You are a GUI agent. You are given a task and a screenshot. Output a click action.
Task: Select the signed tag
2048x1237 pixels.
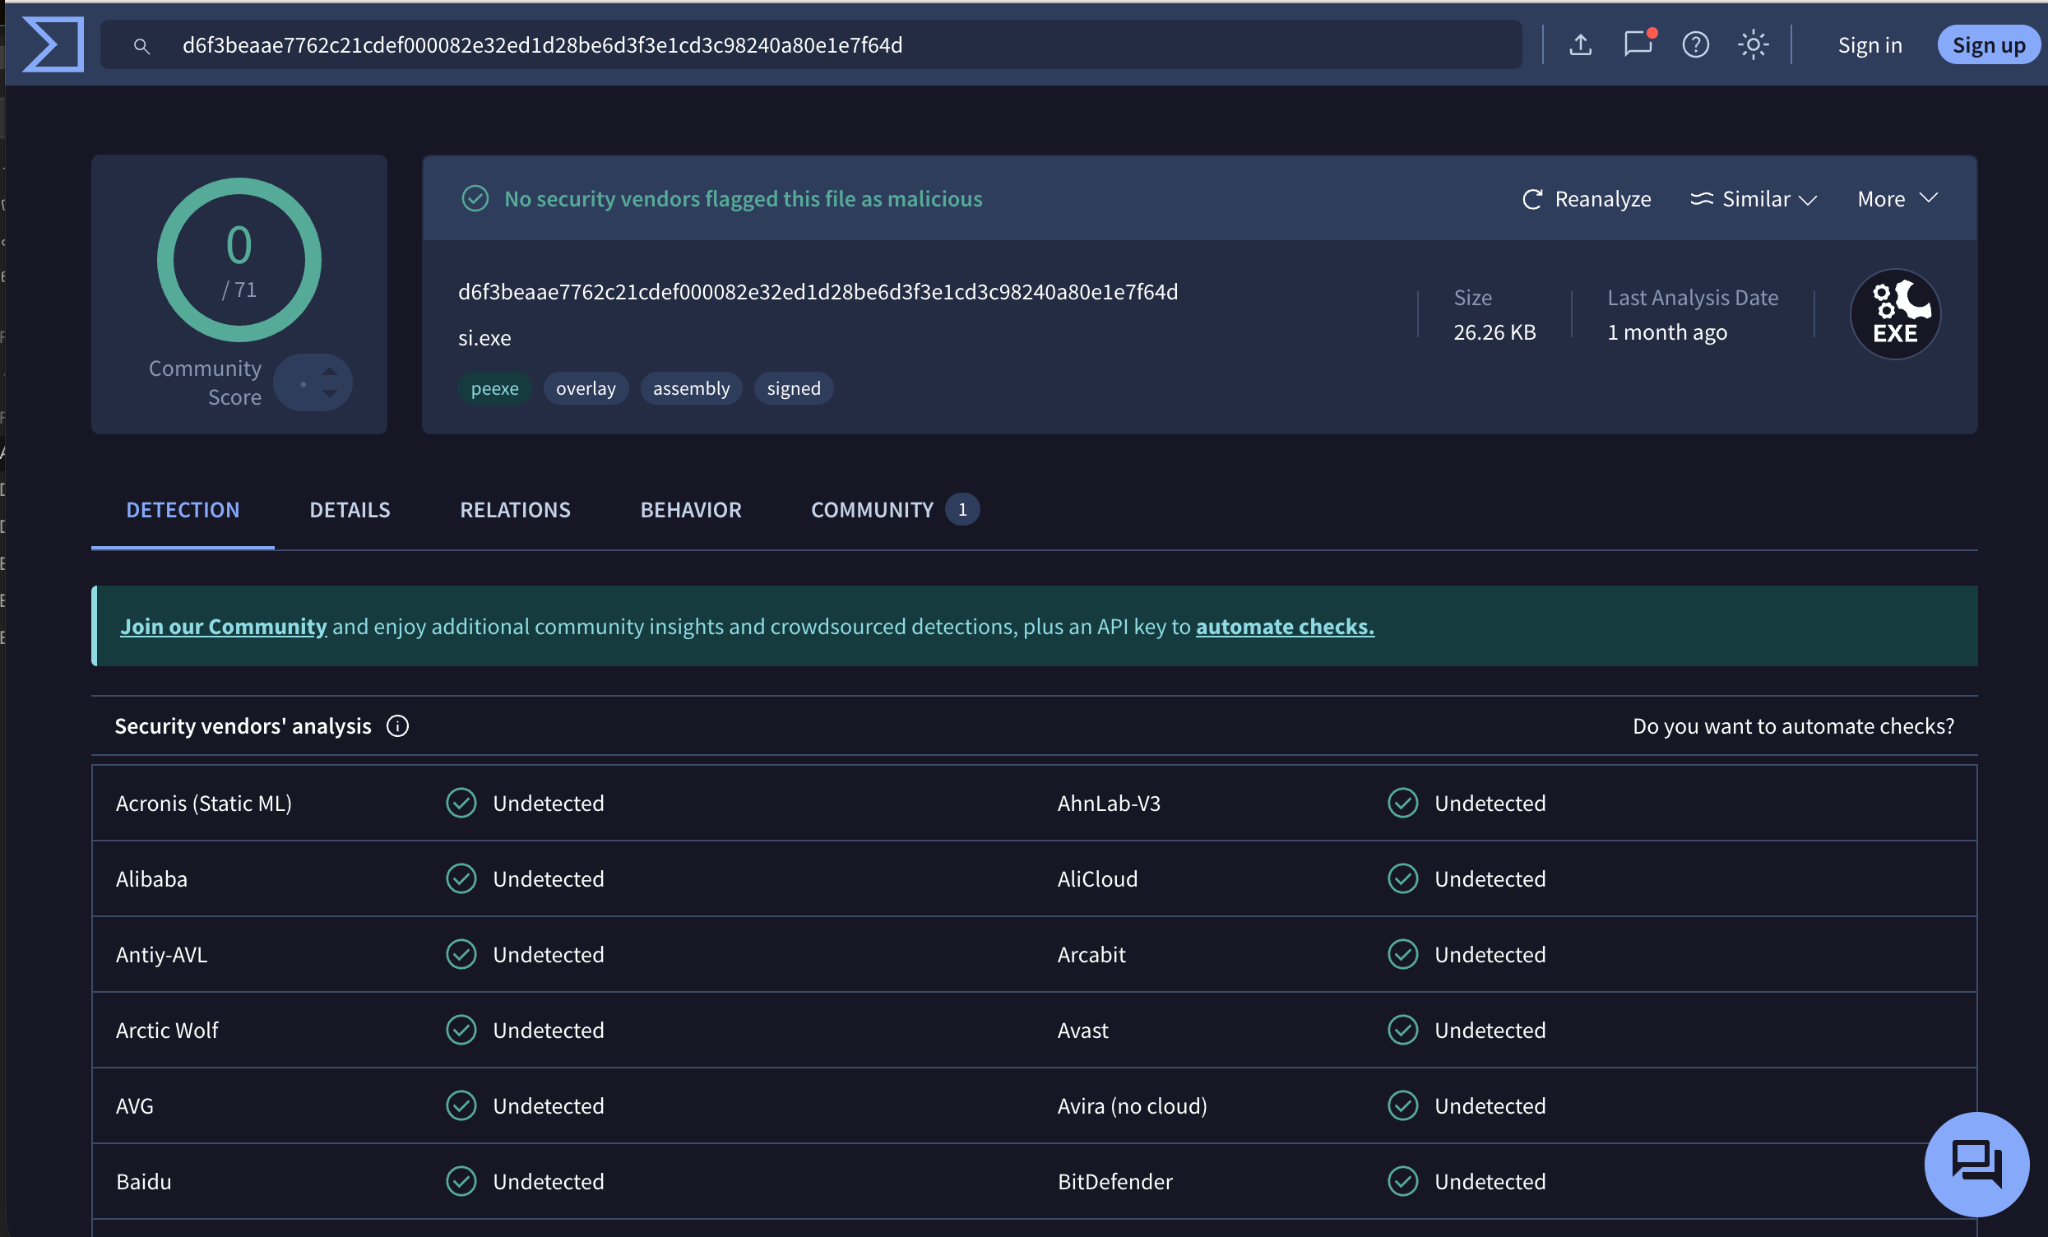794,388
